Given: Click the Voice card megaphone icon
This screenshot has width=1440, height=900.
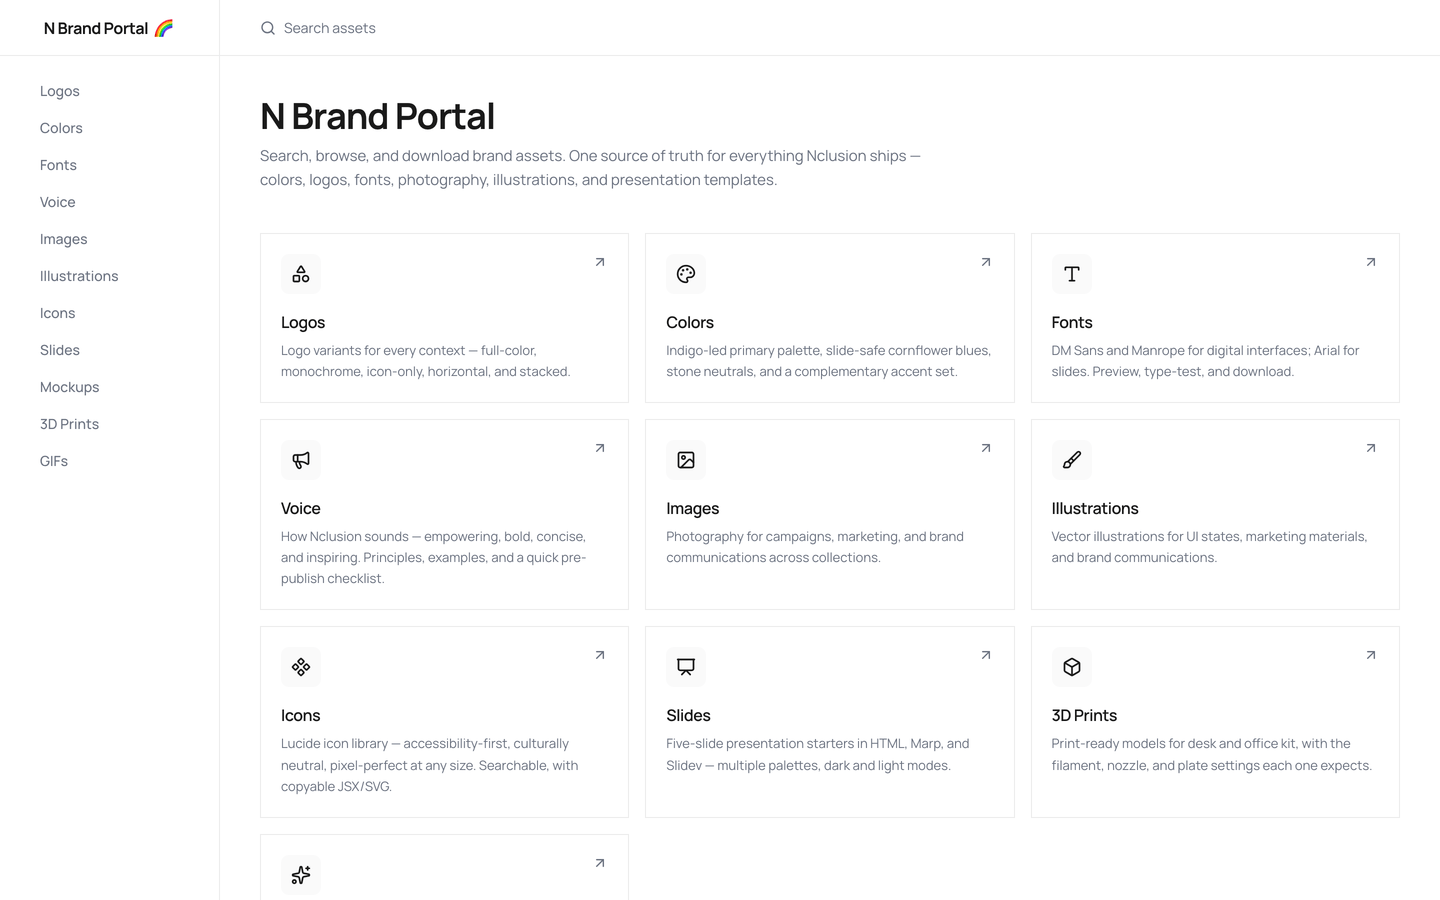Looking at the screenshot, I should [x=301, y=460].
